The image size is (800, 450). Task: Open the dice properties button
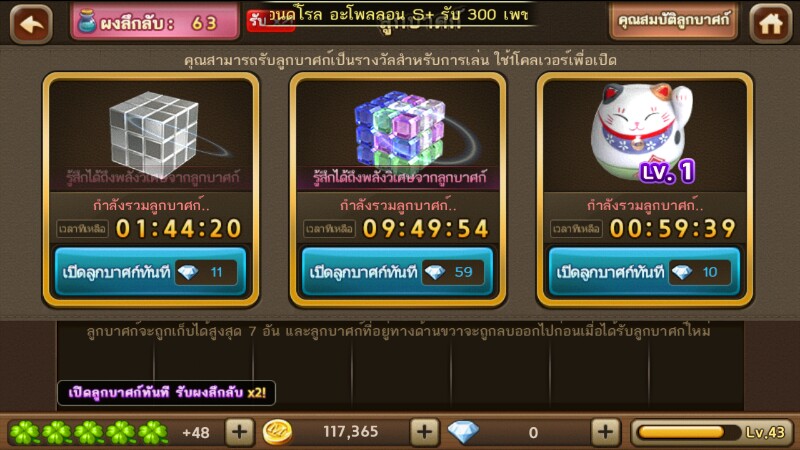tap(673, 21)
